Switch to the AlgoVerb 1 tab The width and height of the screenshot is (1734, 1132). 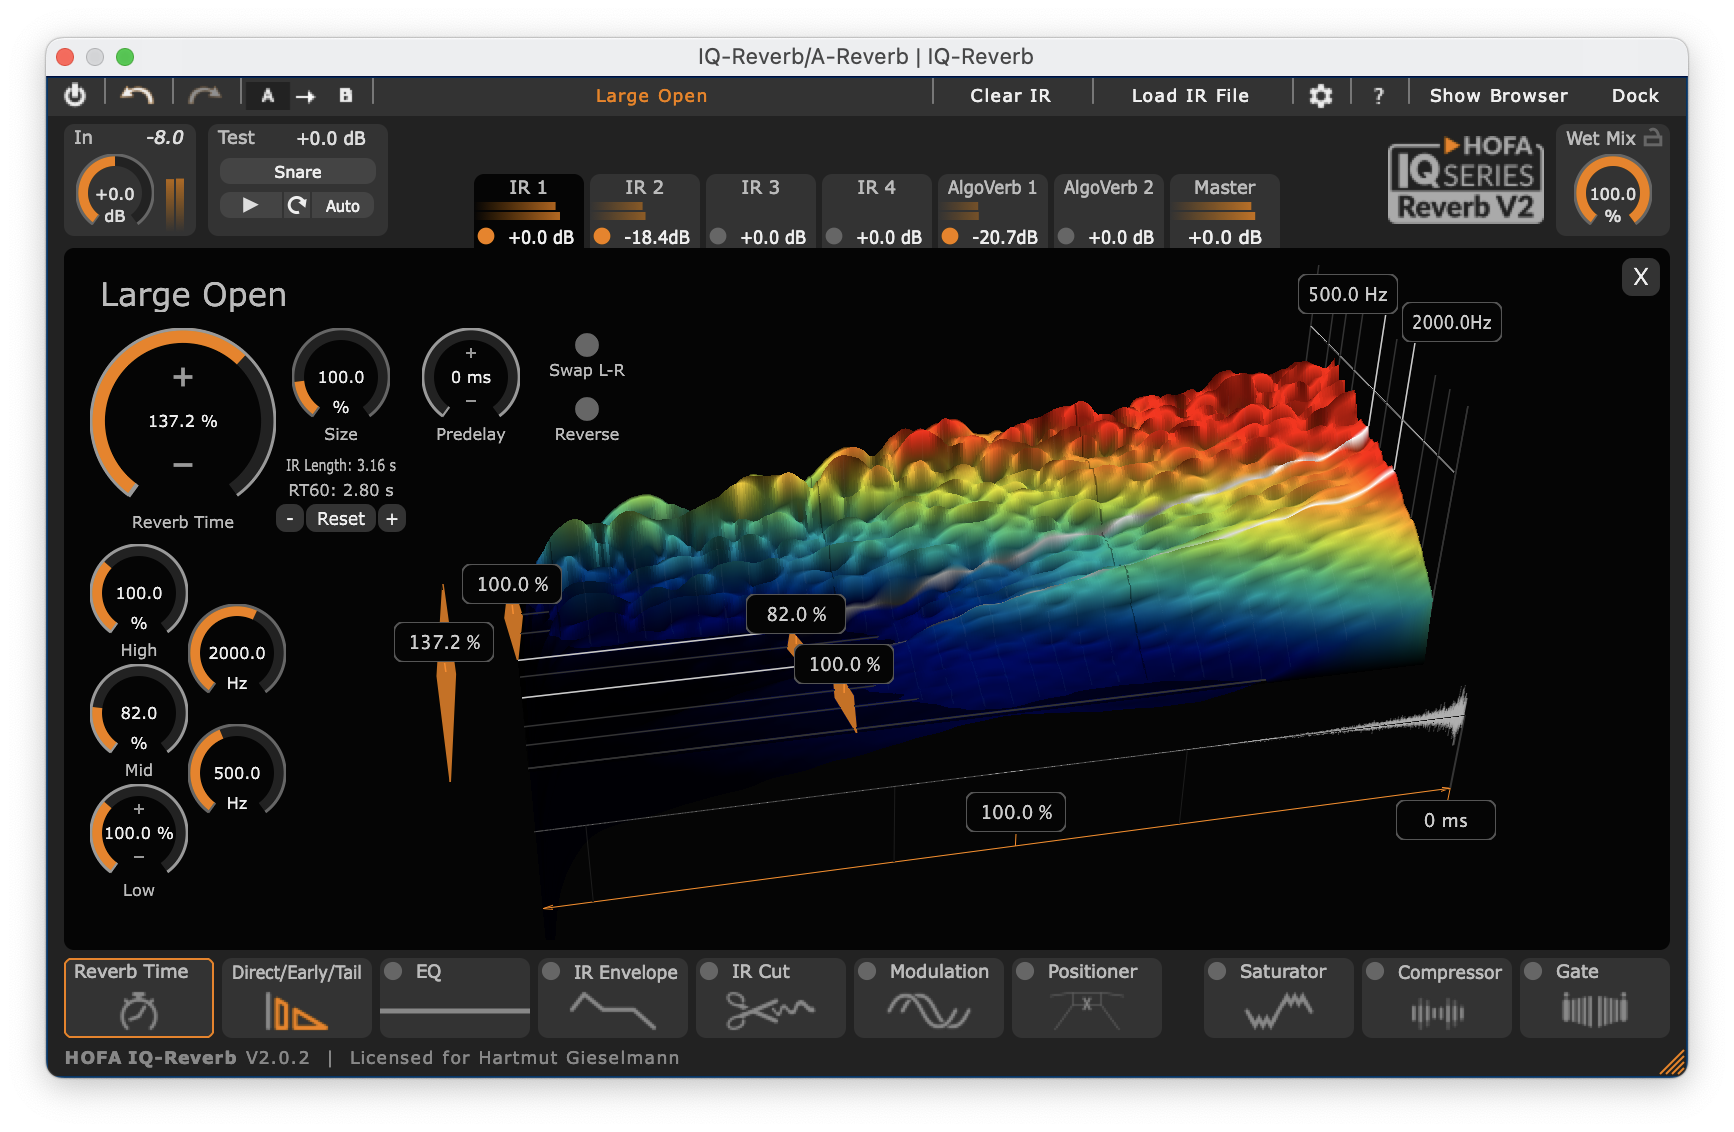(991, 188)
